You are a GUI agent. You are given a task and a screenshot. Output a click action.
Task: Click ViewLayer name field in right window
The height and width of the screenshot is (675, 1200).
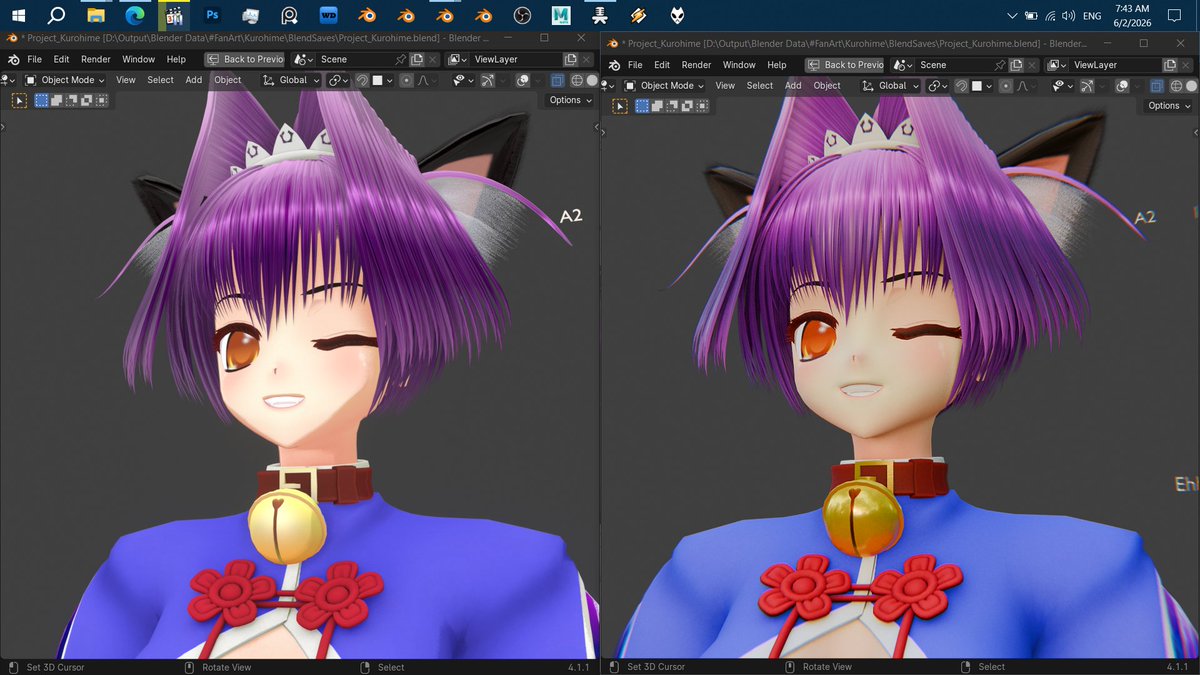point(1114,65)
